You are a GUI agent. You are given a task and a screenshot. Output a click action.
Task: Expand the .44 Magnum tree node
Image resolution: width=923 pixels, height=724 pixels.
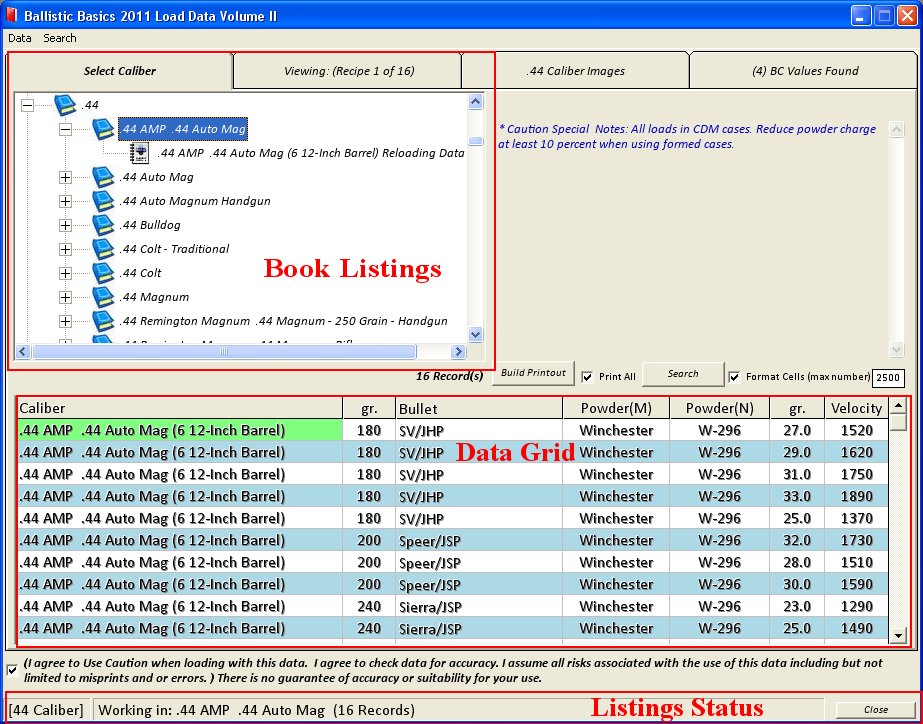pyautogui.click(x=66, y=297)
